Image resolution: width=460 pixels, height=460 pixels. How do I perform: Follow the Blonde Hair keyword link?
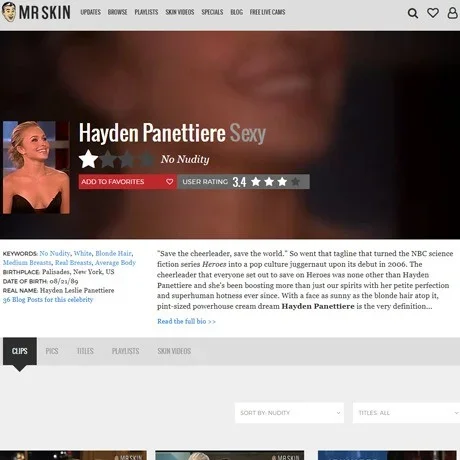pos(113,253)
